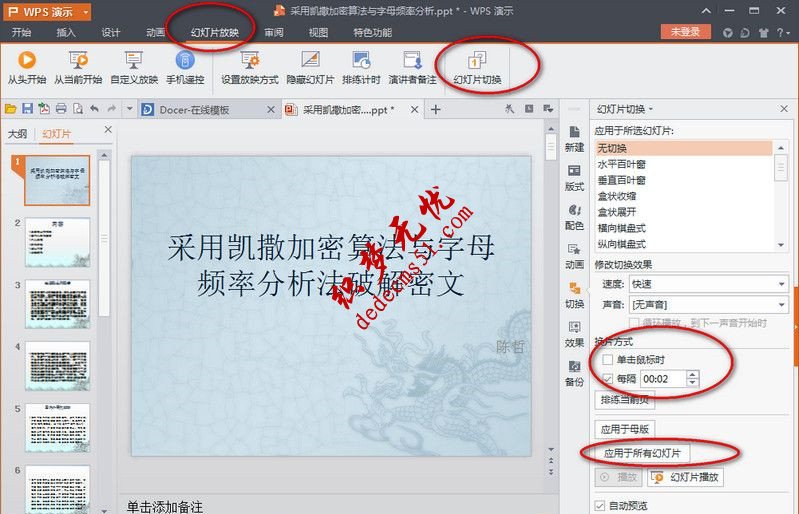Open the 视图 ribbon tab

coord(318,32)
